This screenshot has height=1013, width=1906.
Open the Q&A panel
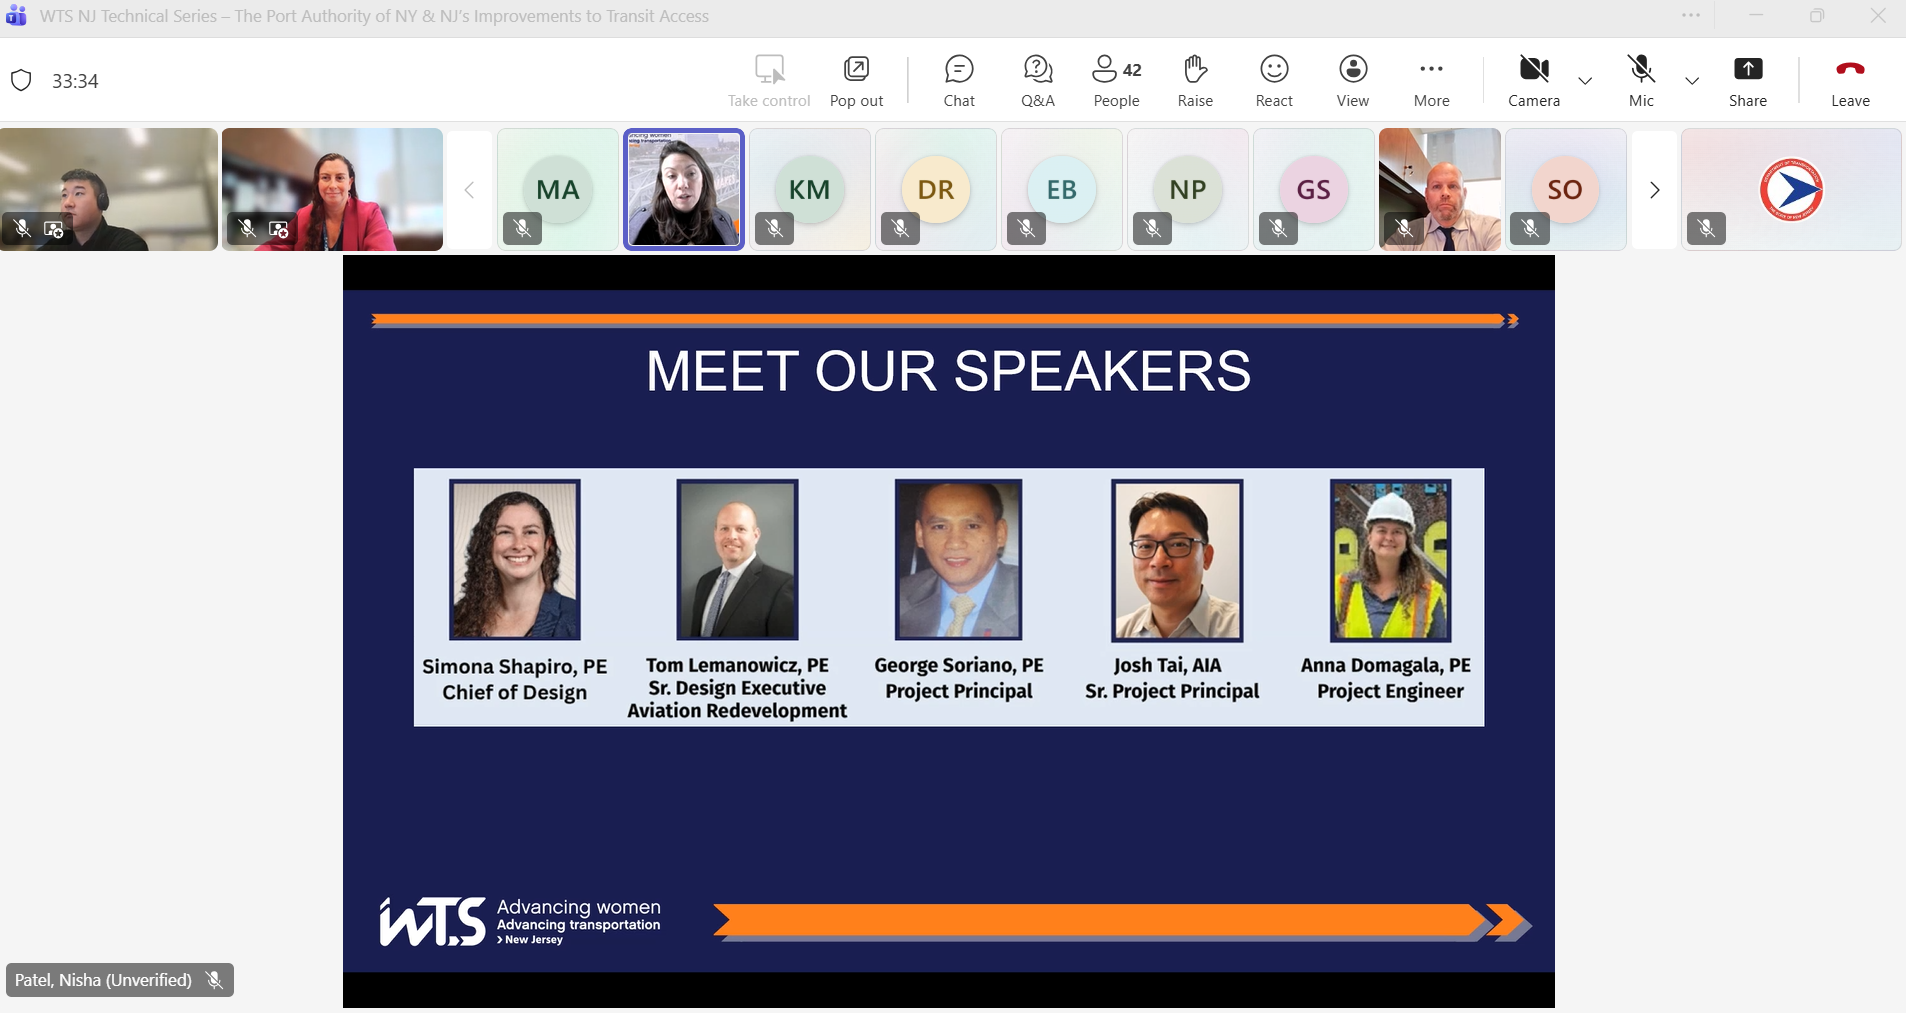(x=1037, y=80)
